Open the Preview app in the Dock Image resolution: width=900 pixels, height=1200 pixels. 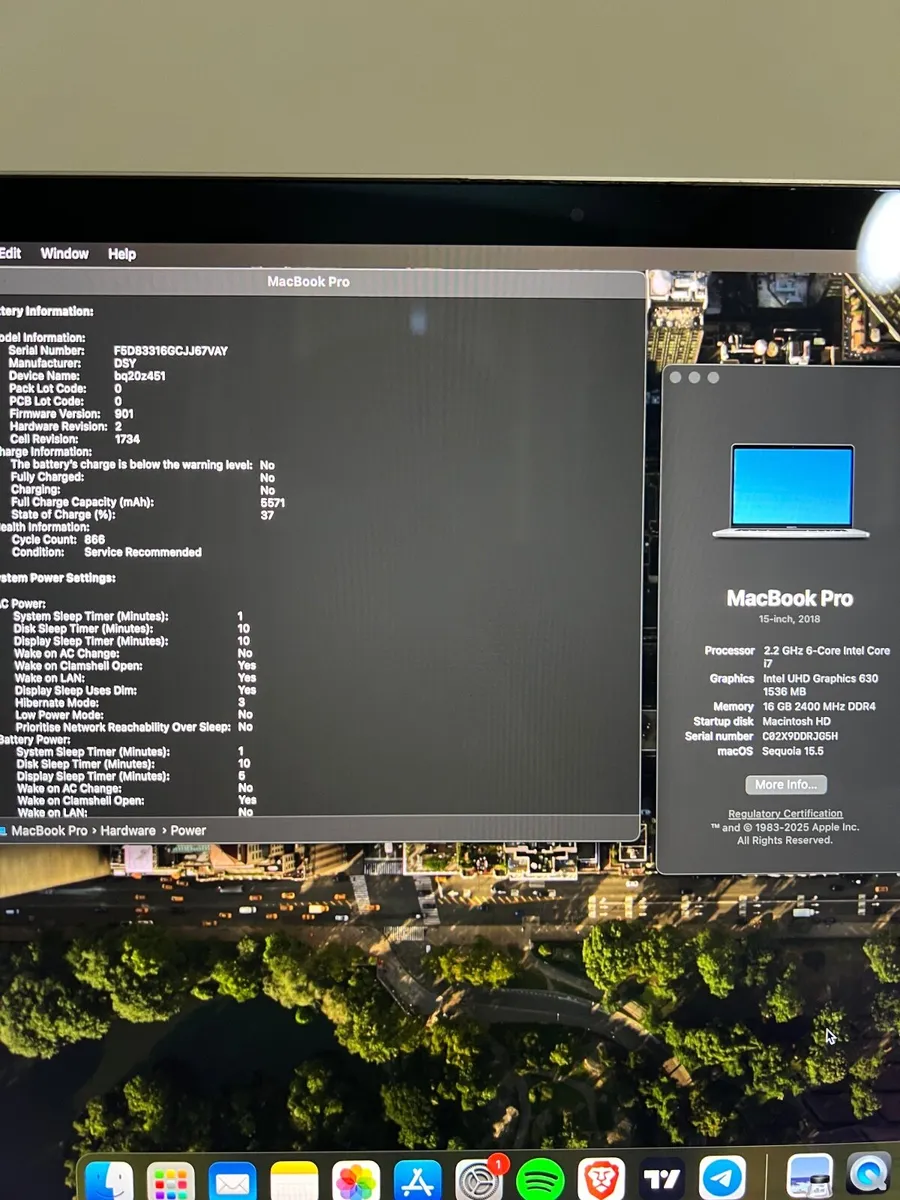click(810, 1177)
